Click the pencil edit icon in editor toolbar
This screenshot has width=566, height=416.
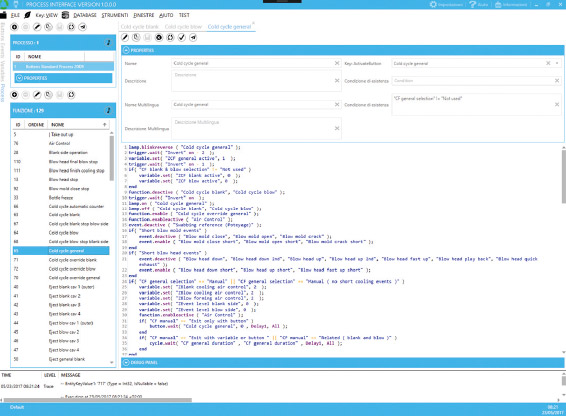[125, 37]
